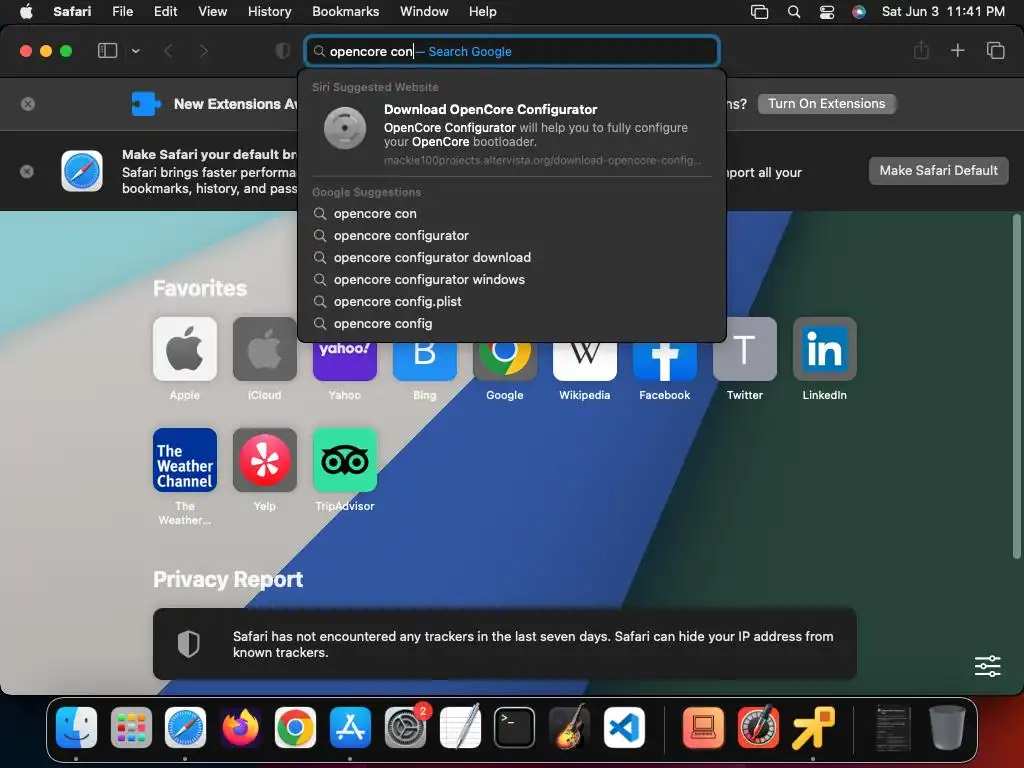Select suggestion "opencore configurator download"

click(x=512, y=257)
